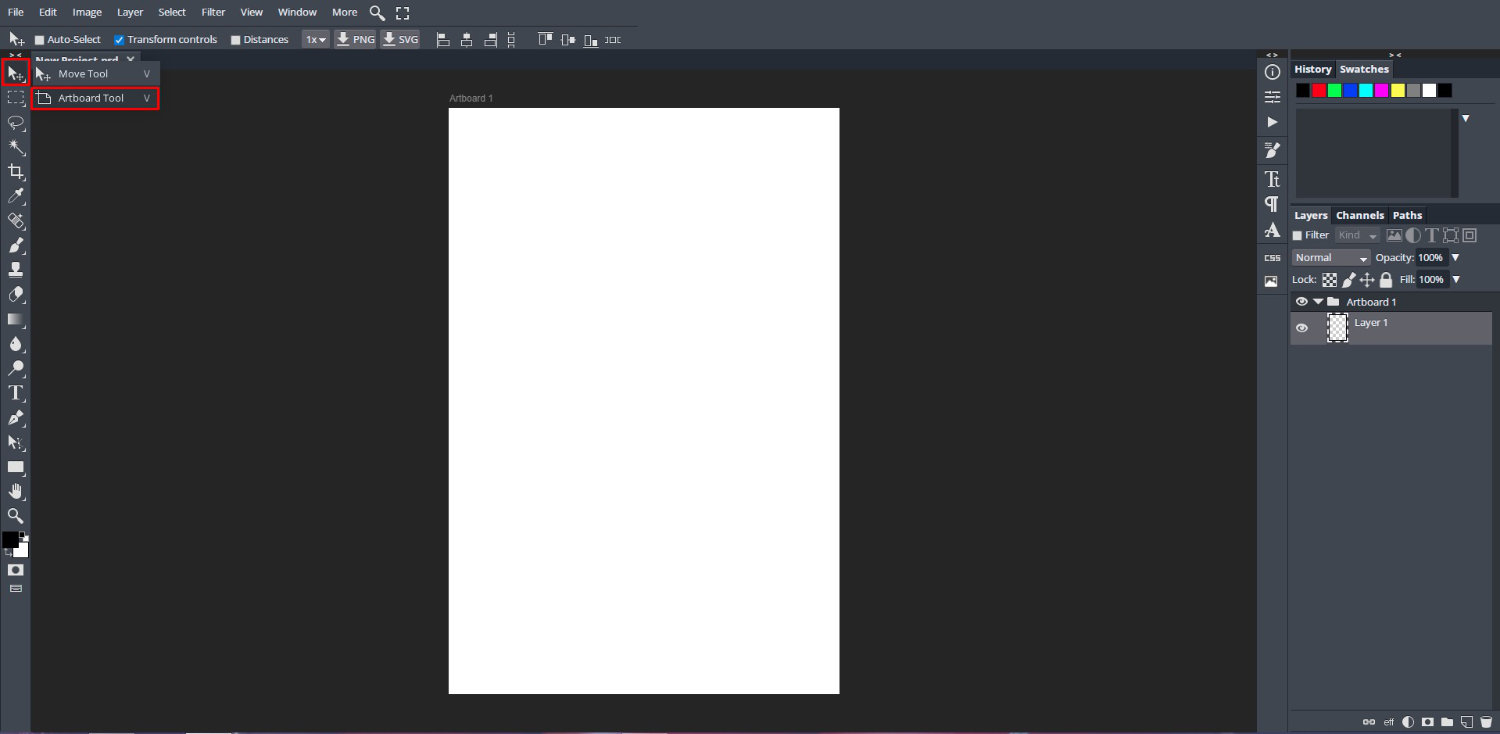Open the 1x export scale dropdown

click(x=316, y=40)
